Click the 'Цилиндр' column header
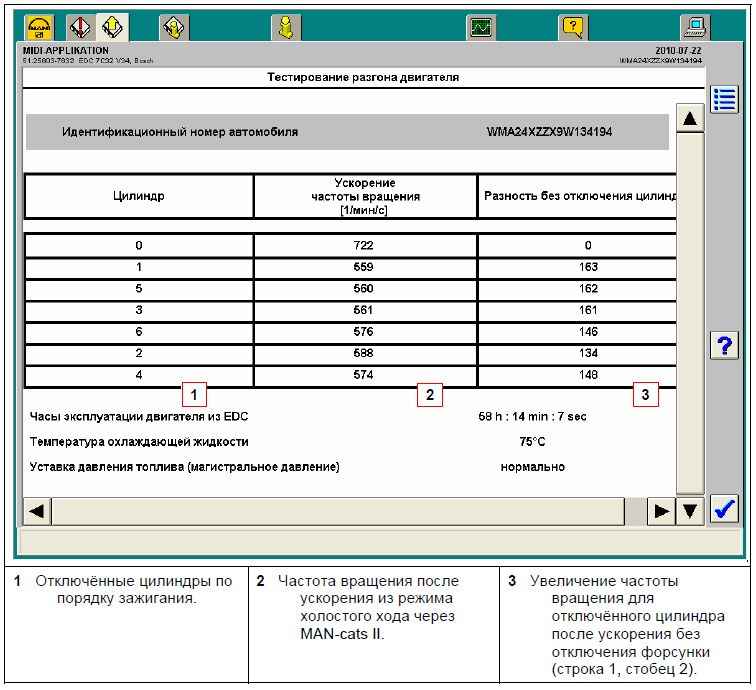This screenshot has width=756, height=690. coord(139,196)
